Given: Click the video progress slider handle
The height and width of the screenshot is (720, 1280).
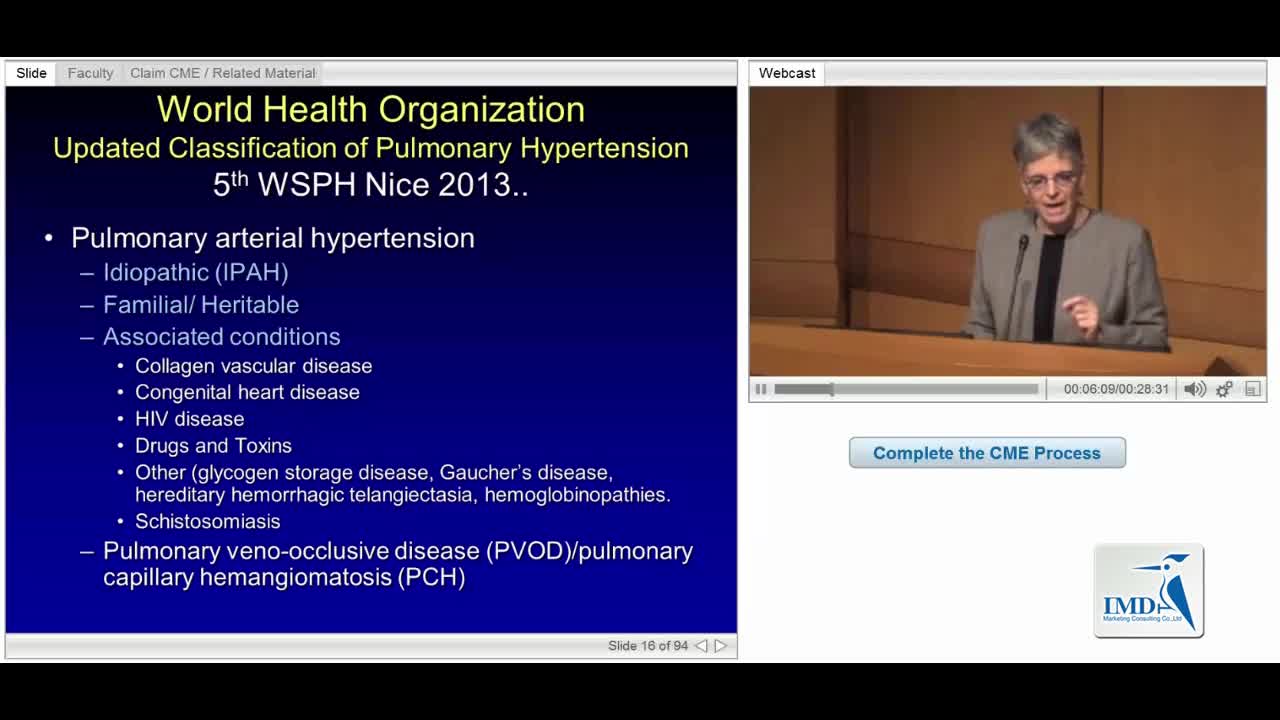Looking at the screenshot, I should 831,389.
